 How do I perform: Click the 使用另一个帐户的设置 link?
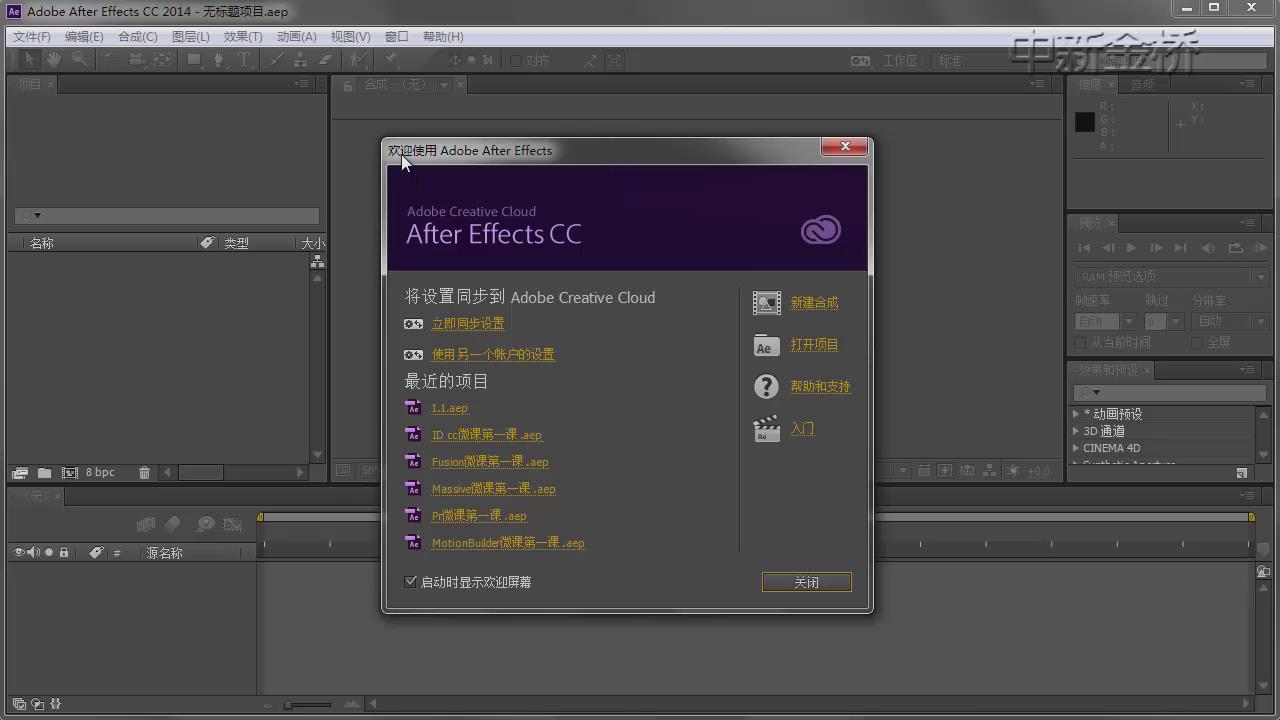tap(493, 354)
